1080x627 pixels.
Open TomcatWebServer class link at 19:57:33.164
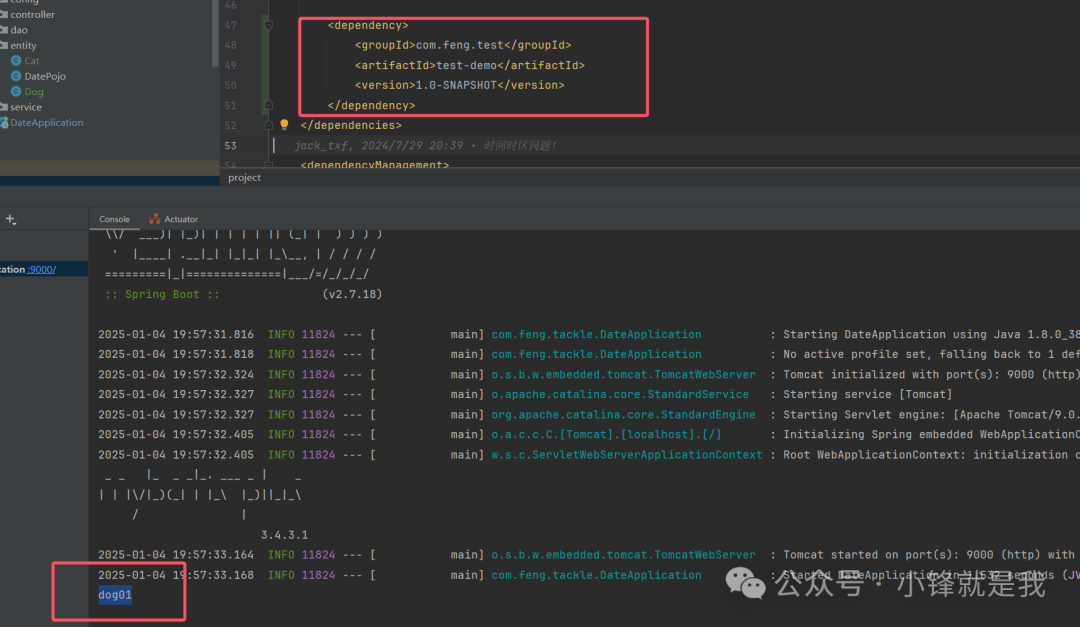623,555
